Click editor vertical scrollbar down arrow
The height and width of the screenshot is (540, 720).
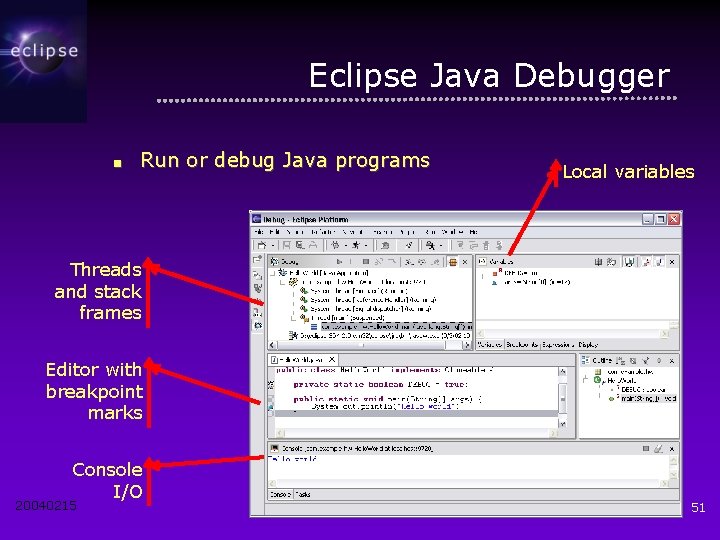[562, 424]
